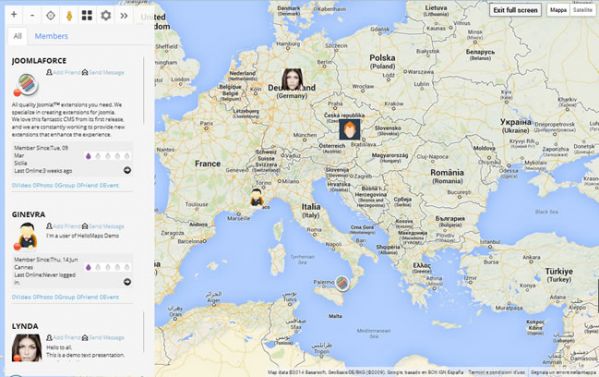
Task: Click Exit full screen button
Action: coord(515,10)
